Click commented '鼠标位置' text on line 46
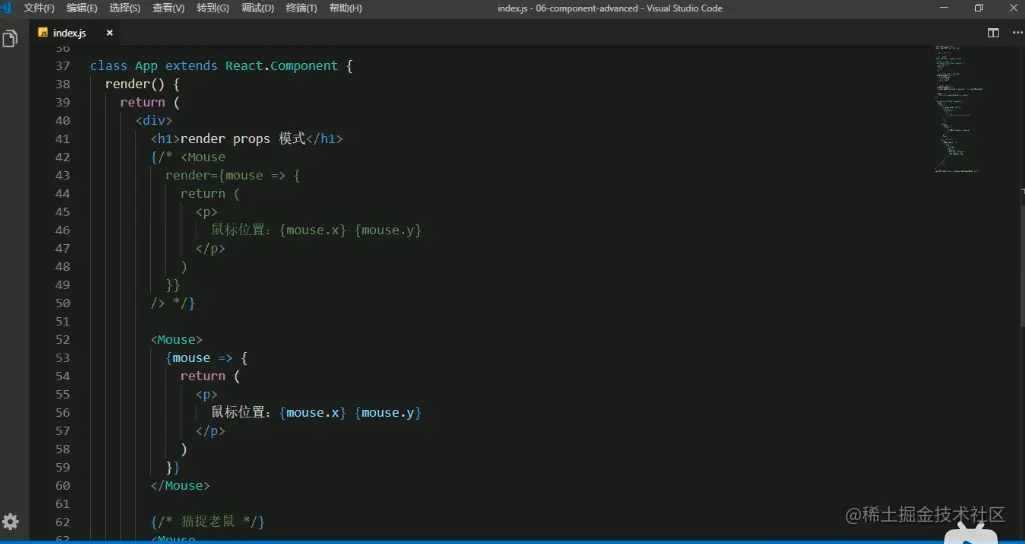Viewport: 1025px width, 544px height. point(237,230)
